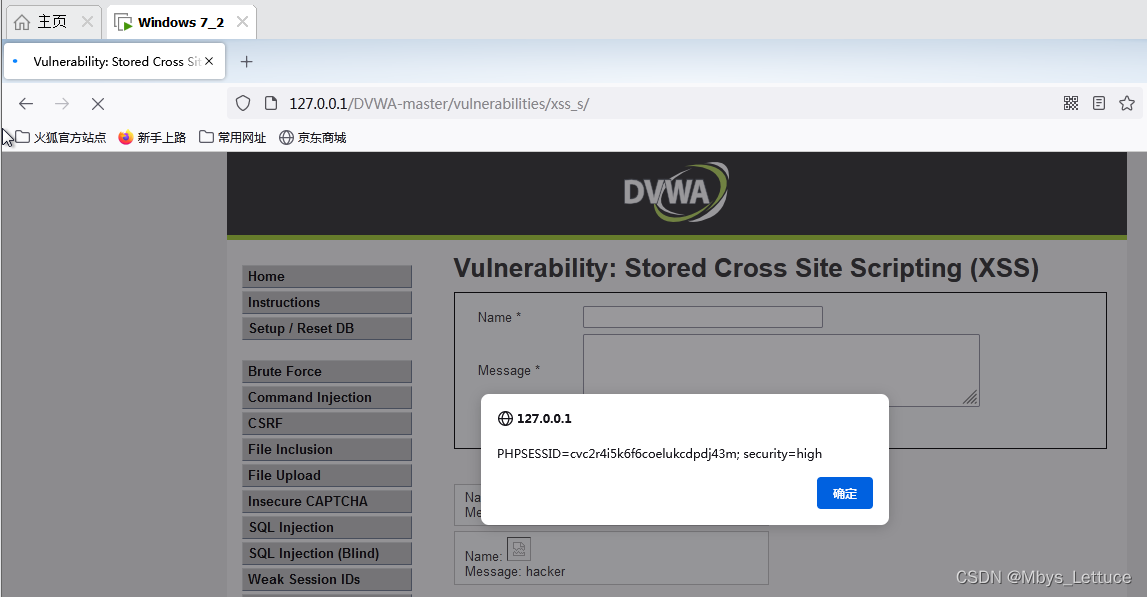Click 确定 button in alert dialog
This screenshot has height=597, width=1147.
coord(845,493)
